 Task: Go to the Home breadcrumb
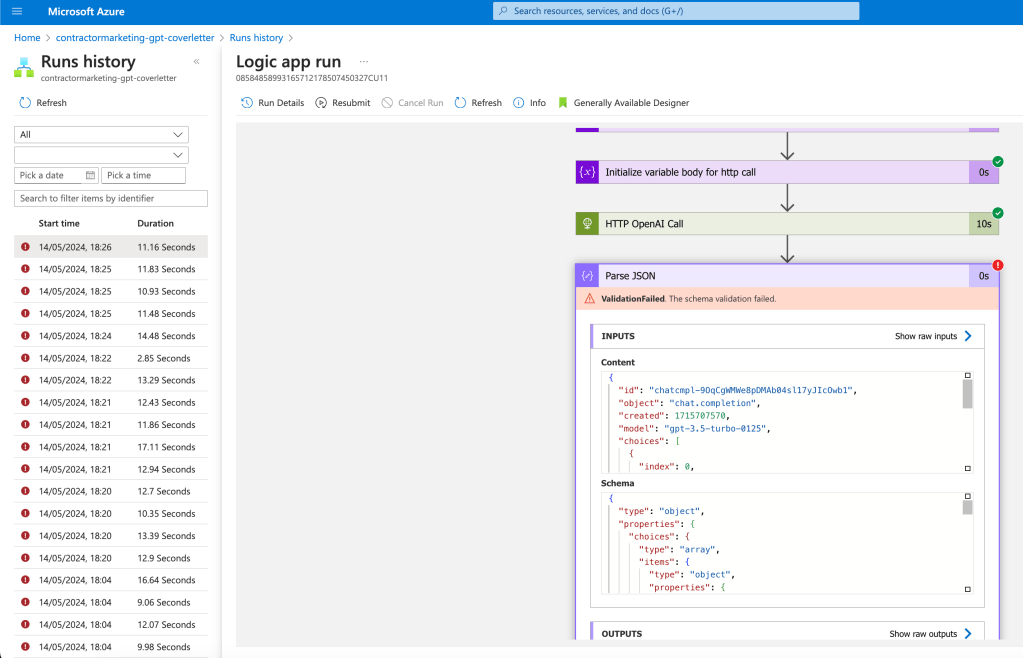coord(27,38)
